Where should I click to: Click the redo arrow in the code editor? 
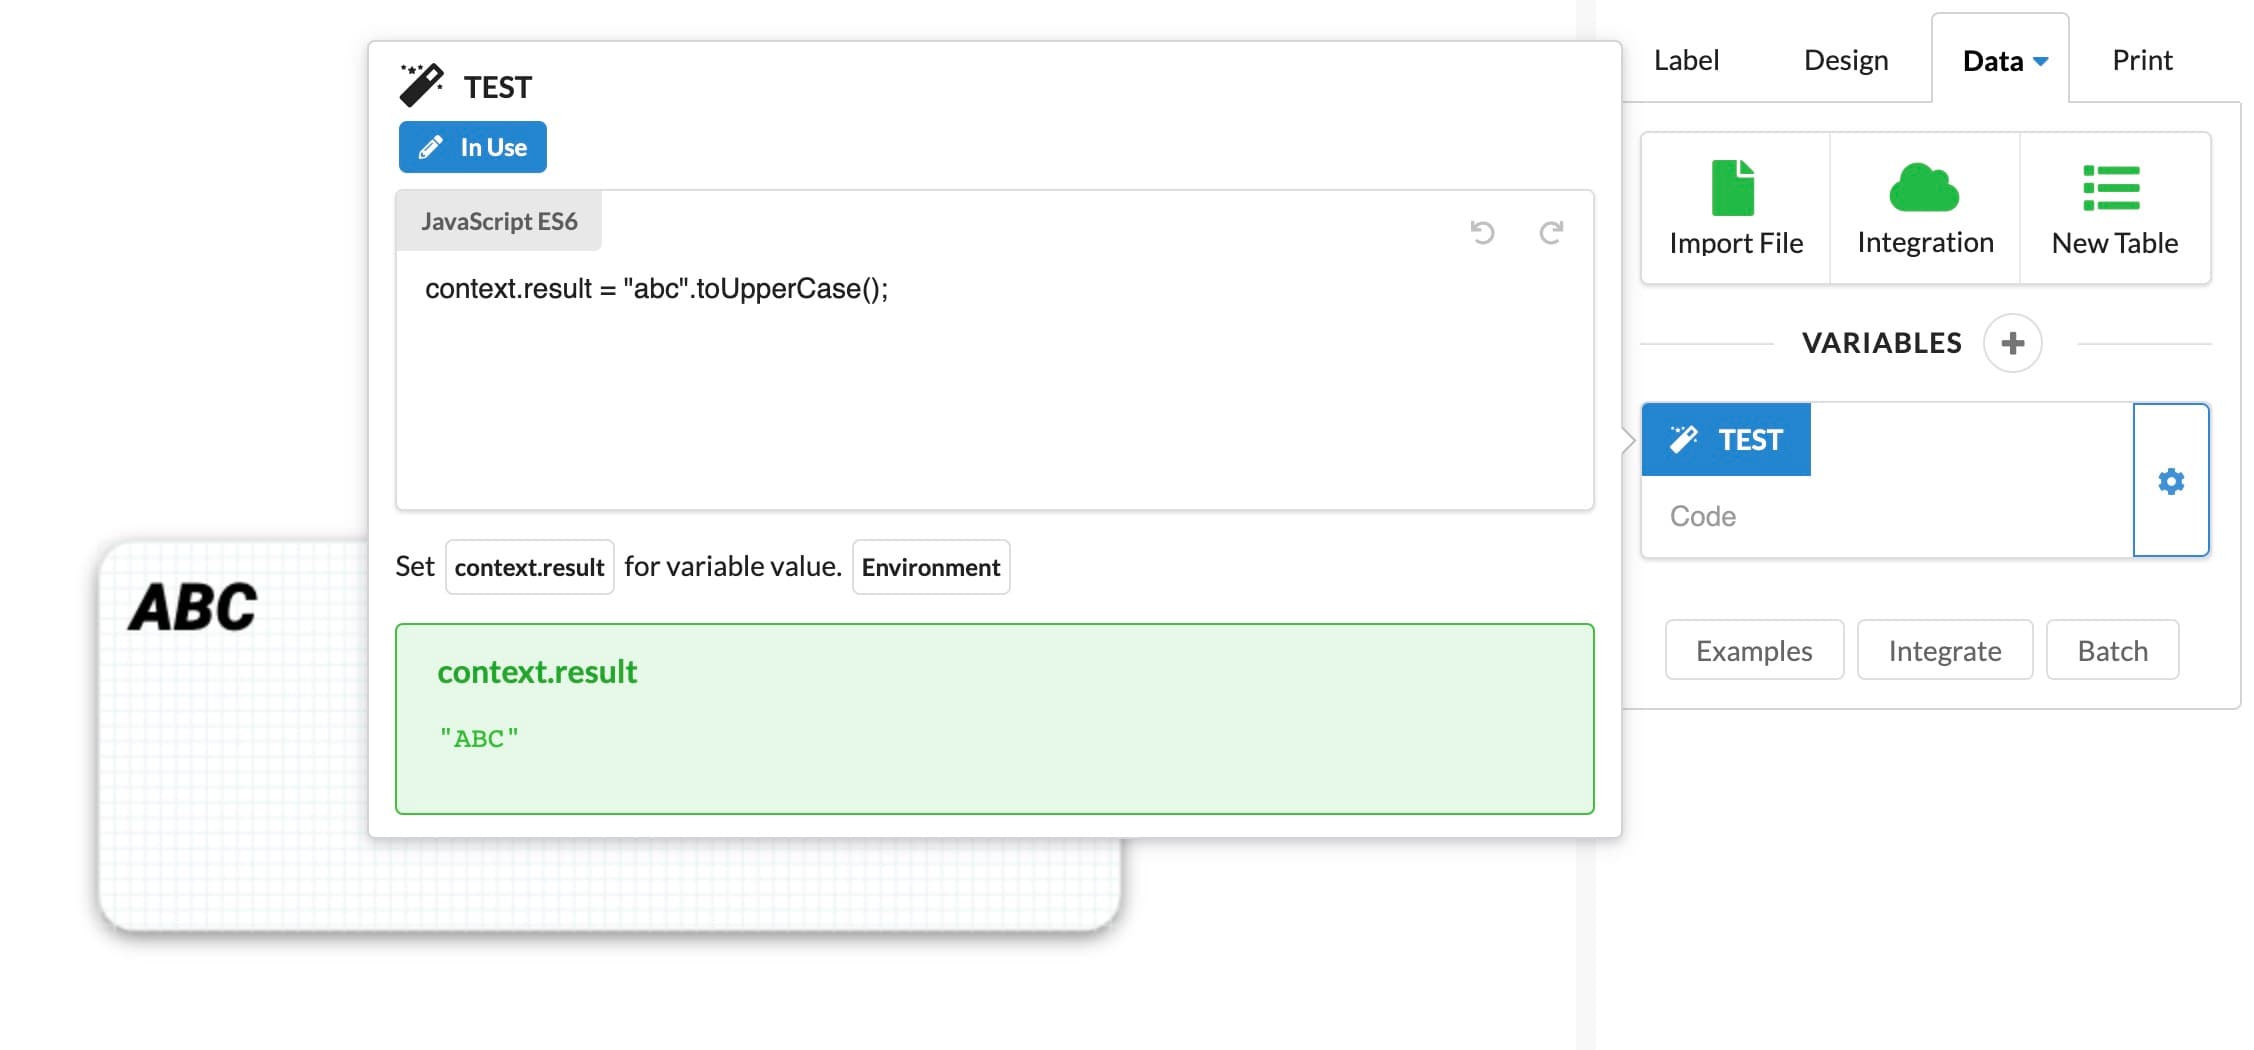point(1551,233)
